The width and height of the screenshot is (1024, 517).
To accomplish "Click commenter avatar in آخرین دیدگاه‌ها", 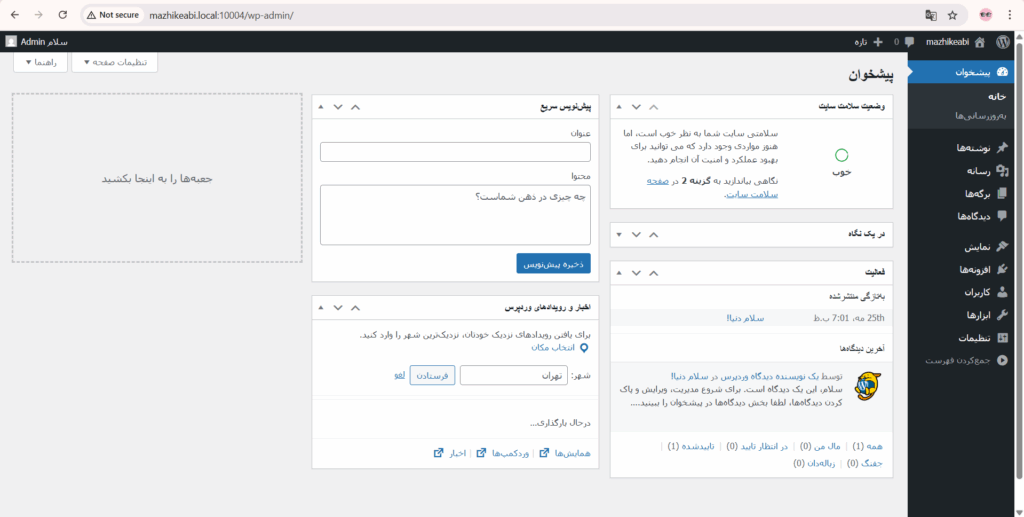I will (867, 386).
